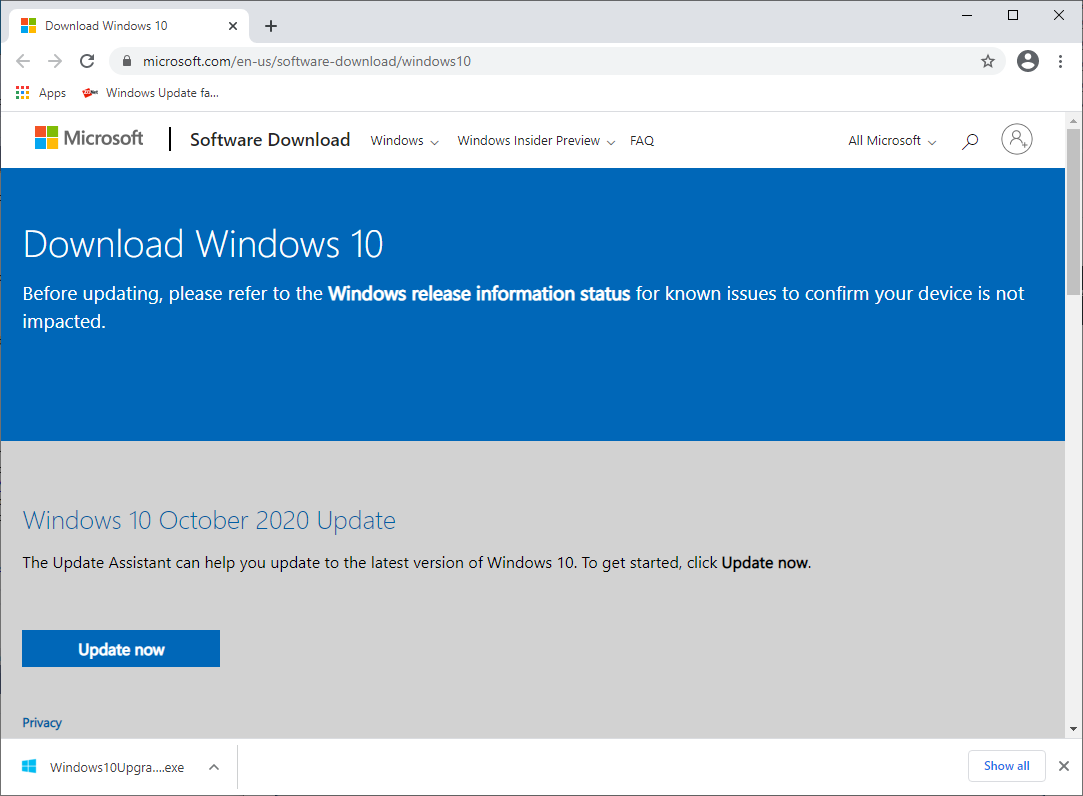Click the Download Windows 10 page heading
This screenshot has height=796, width=1083.
[x=203, y=244]
